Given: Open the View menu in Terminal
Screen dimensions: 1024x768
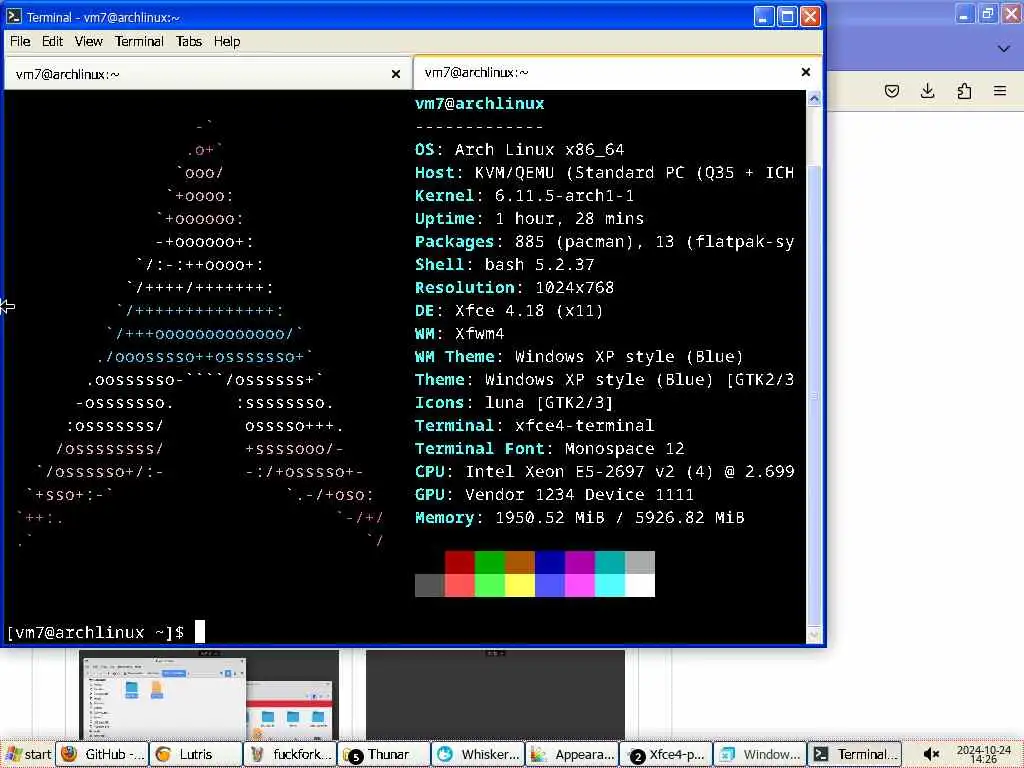Looking at the screenshot, I should pos(88,41).
